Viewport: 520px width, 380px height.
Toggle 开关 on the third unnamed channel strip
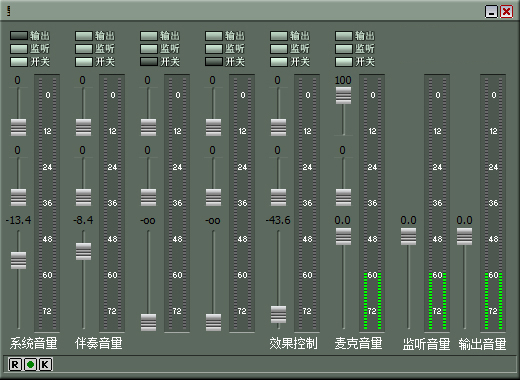(149, 62)
